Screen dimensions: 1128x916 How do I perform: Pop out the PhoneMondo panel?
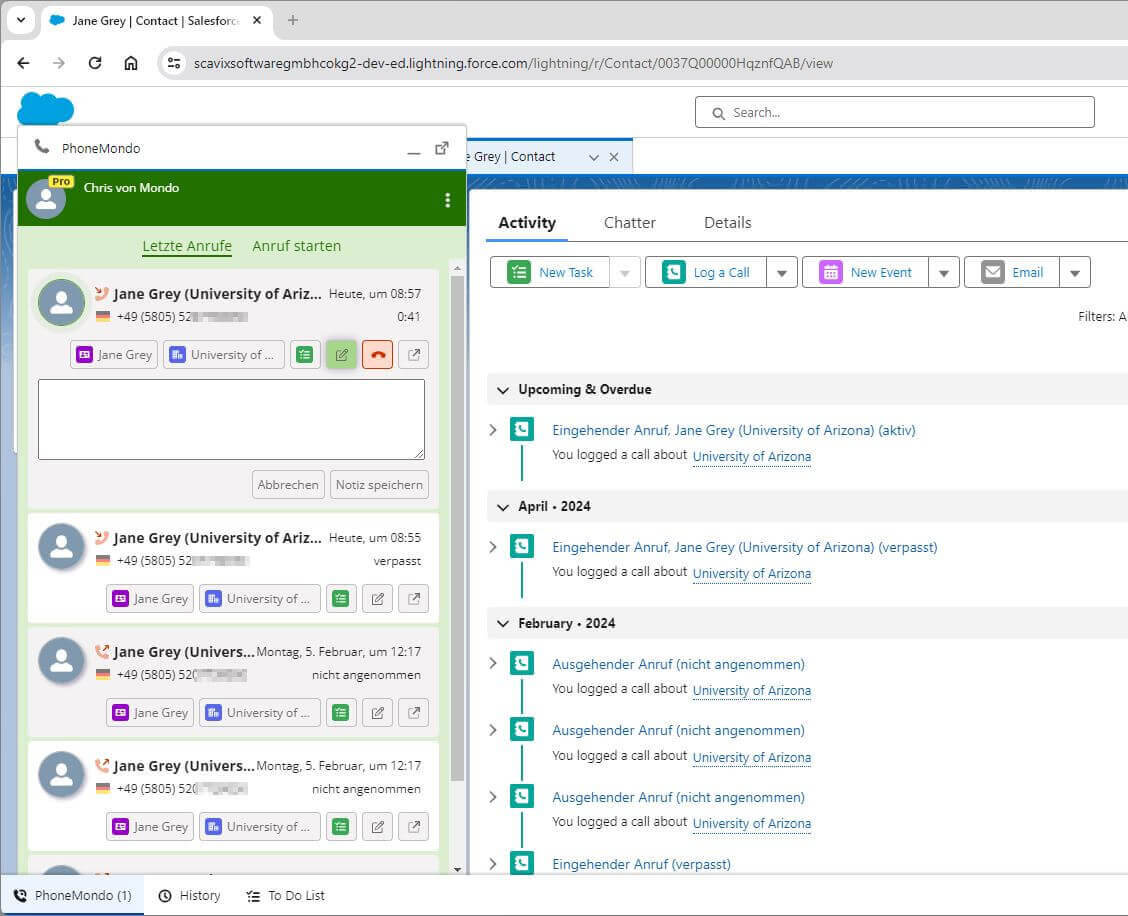442,148
